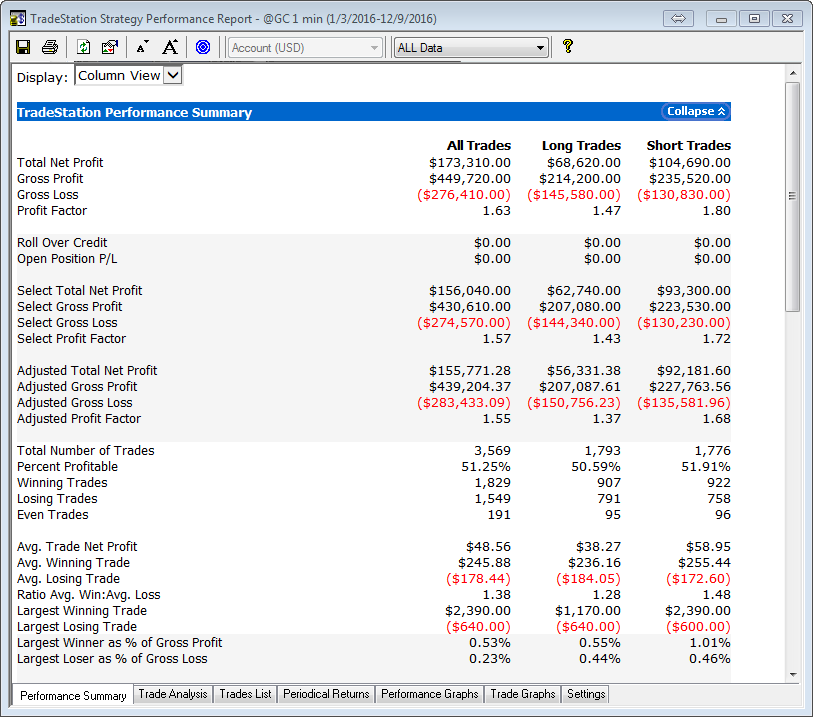Go to the Periodical Returns tab
813x717 pixels.
point(326,694)
